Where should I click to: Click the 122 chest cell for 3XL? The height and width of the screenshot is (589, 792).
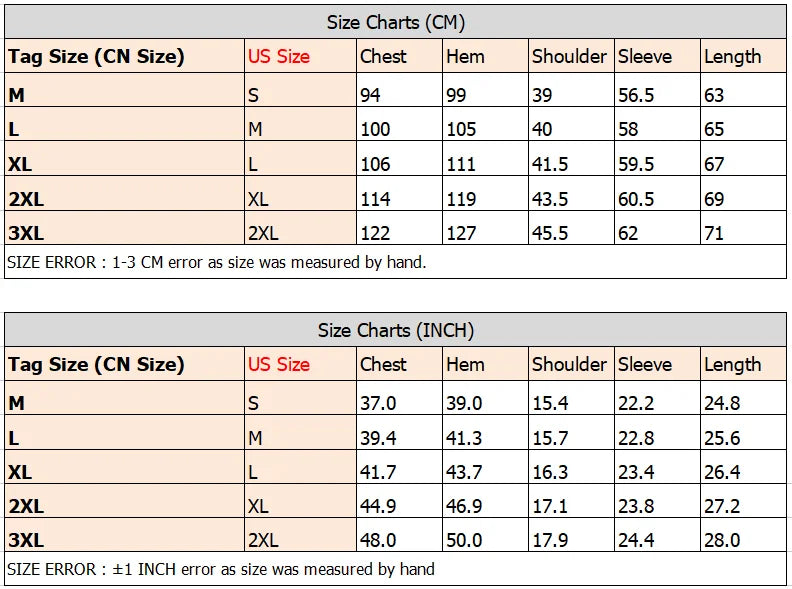click(x=375, y=233)
